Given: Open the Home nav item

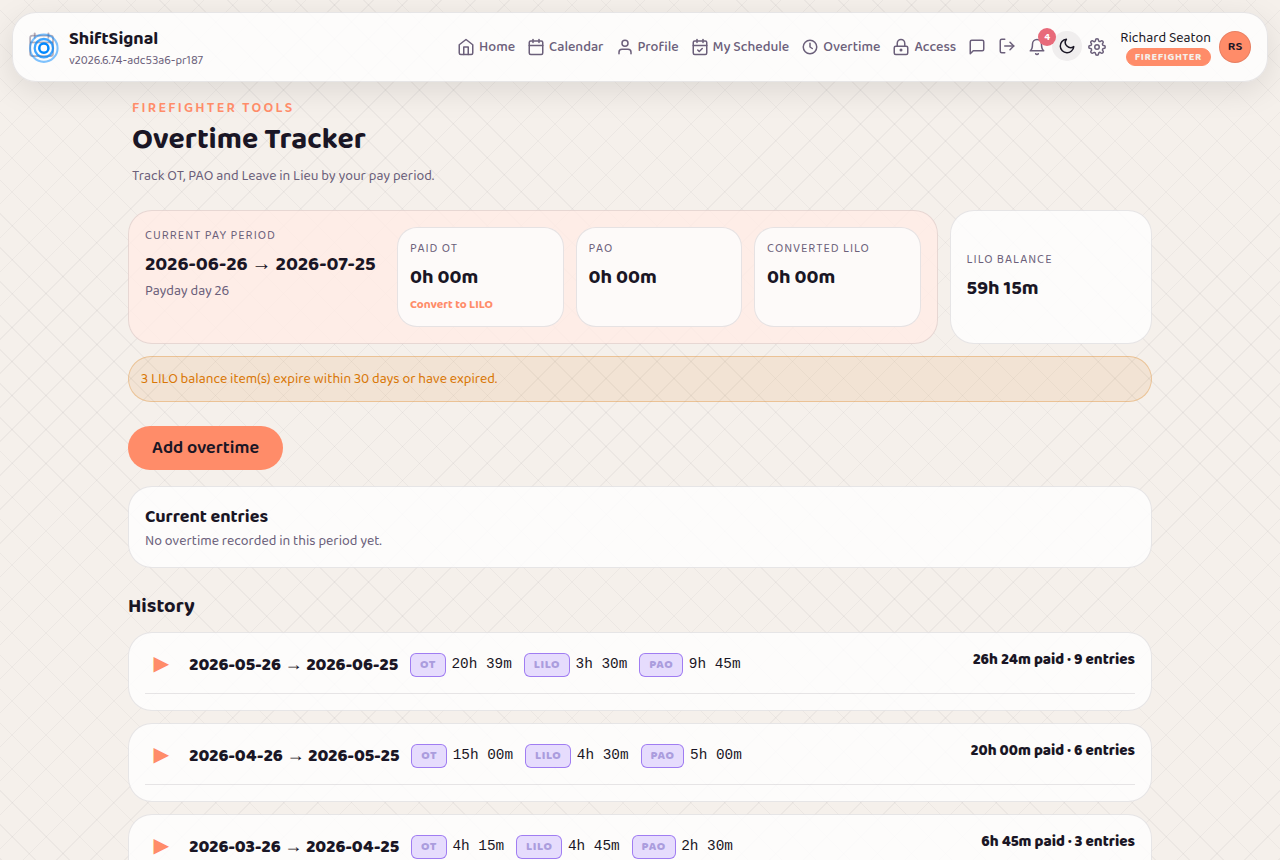Looking at the screenshot, I should [x=486, y=47].
